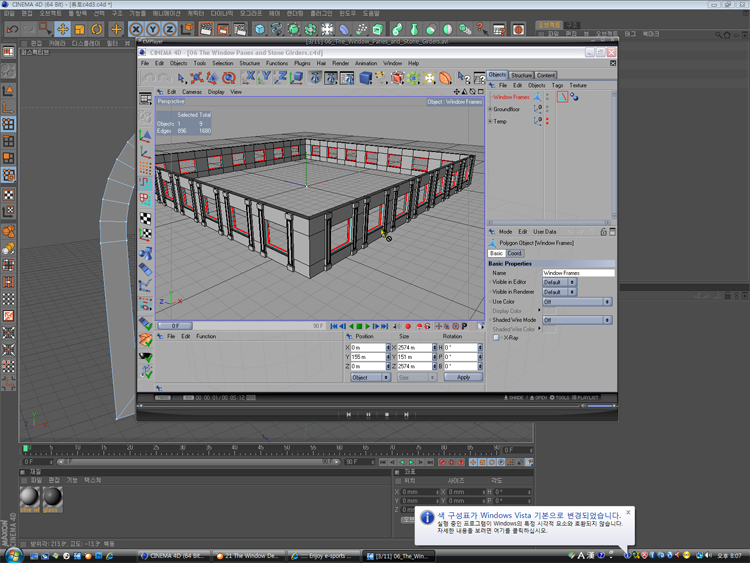Skip to next file in KMPlayer
Image resolution: width=750 pixels, height=563 pixels.
click(406, 415)
